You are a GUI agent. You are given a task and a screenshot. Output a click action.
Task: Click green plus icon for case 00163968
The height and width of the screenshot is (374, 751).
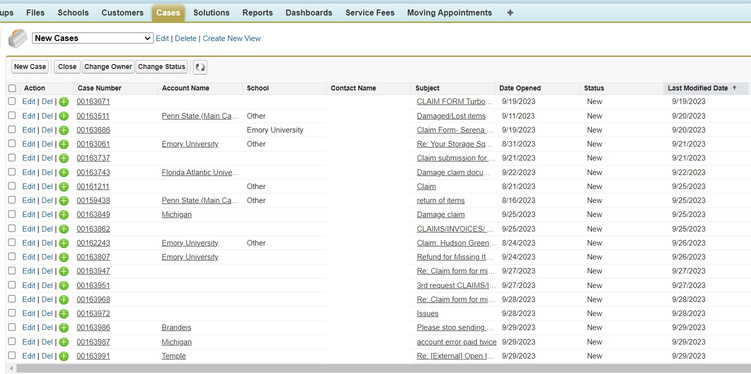(x=64, y=300)
